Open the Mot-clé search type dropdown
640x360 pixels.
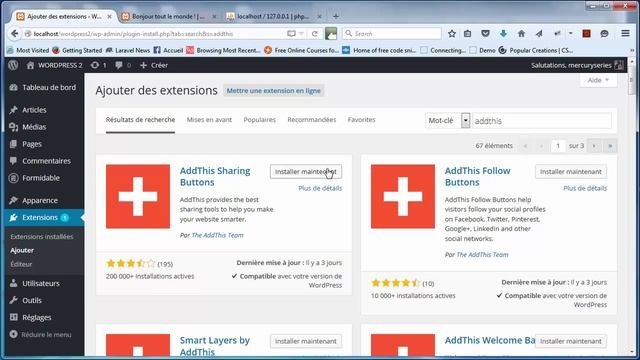pos(447,121)
